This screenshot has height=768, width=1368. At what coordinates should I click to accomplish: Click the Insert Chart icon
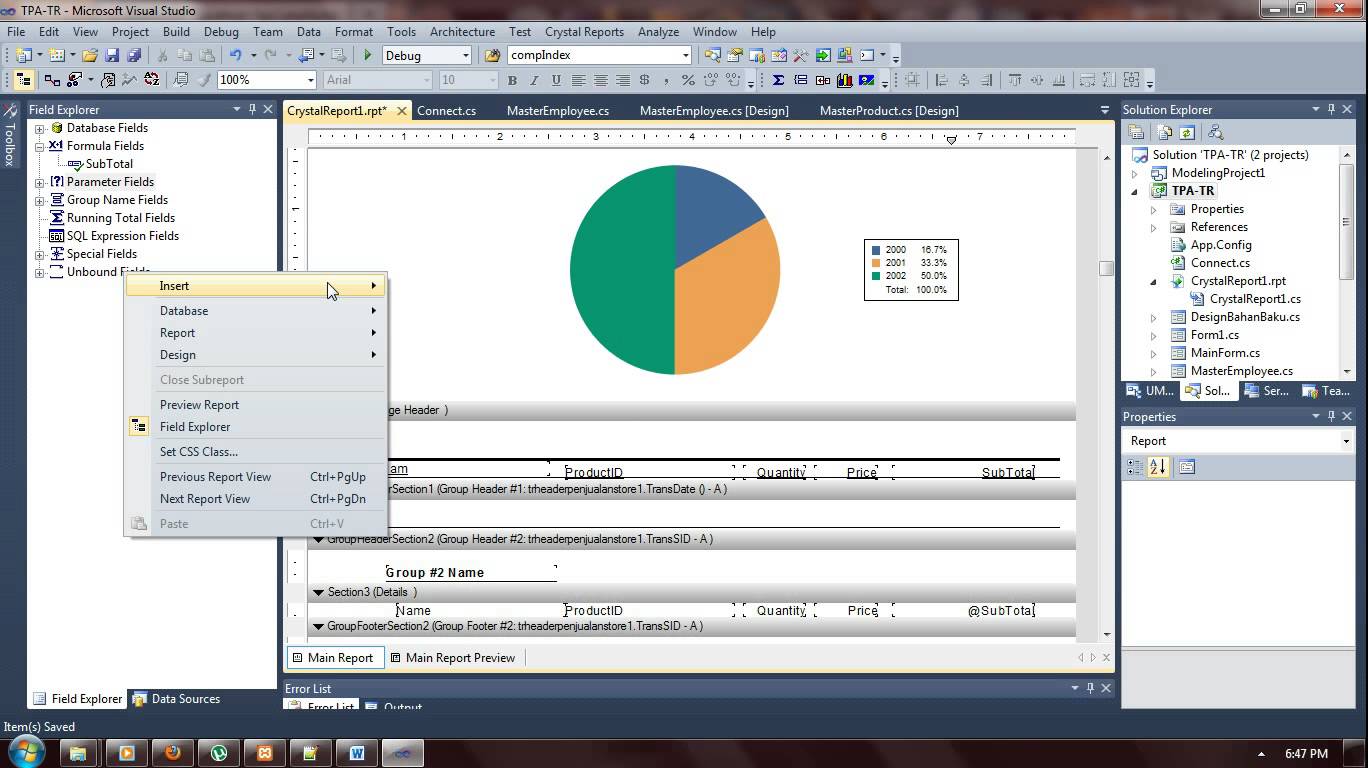click(x=845, y=80)
